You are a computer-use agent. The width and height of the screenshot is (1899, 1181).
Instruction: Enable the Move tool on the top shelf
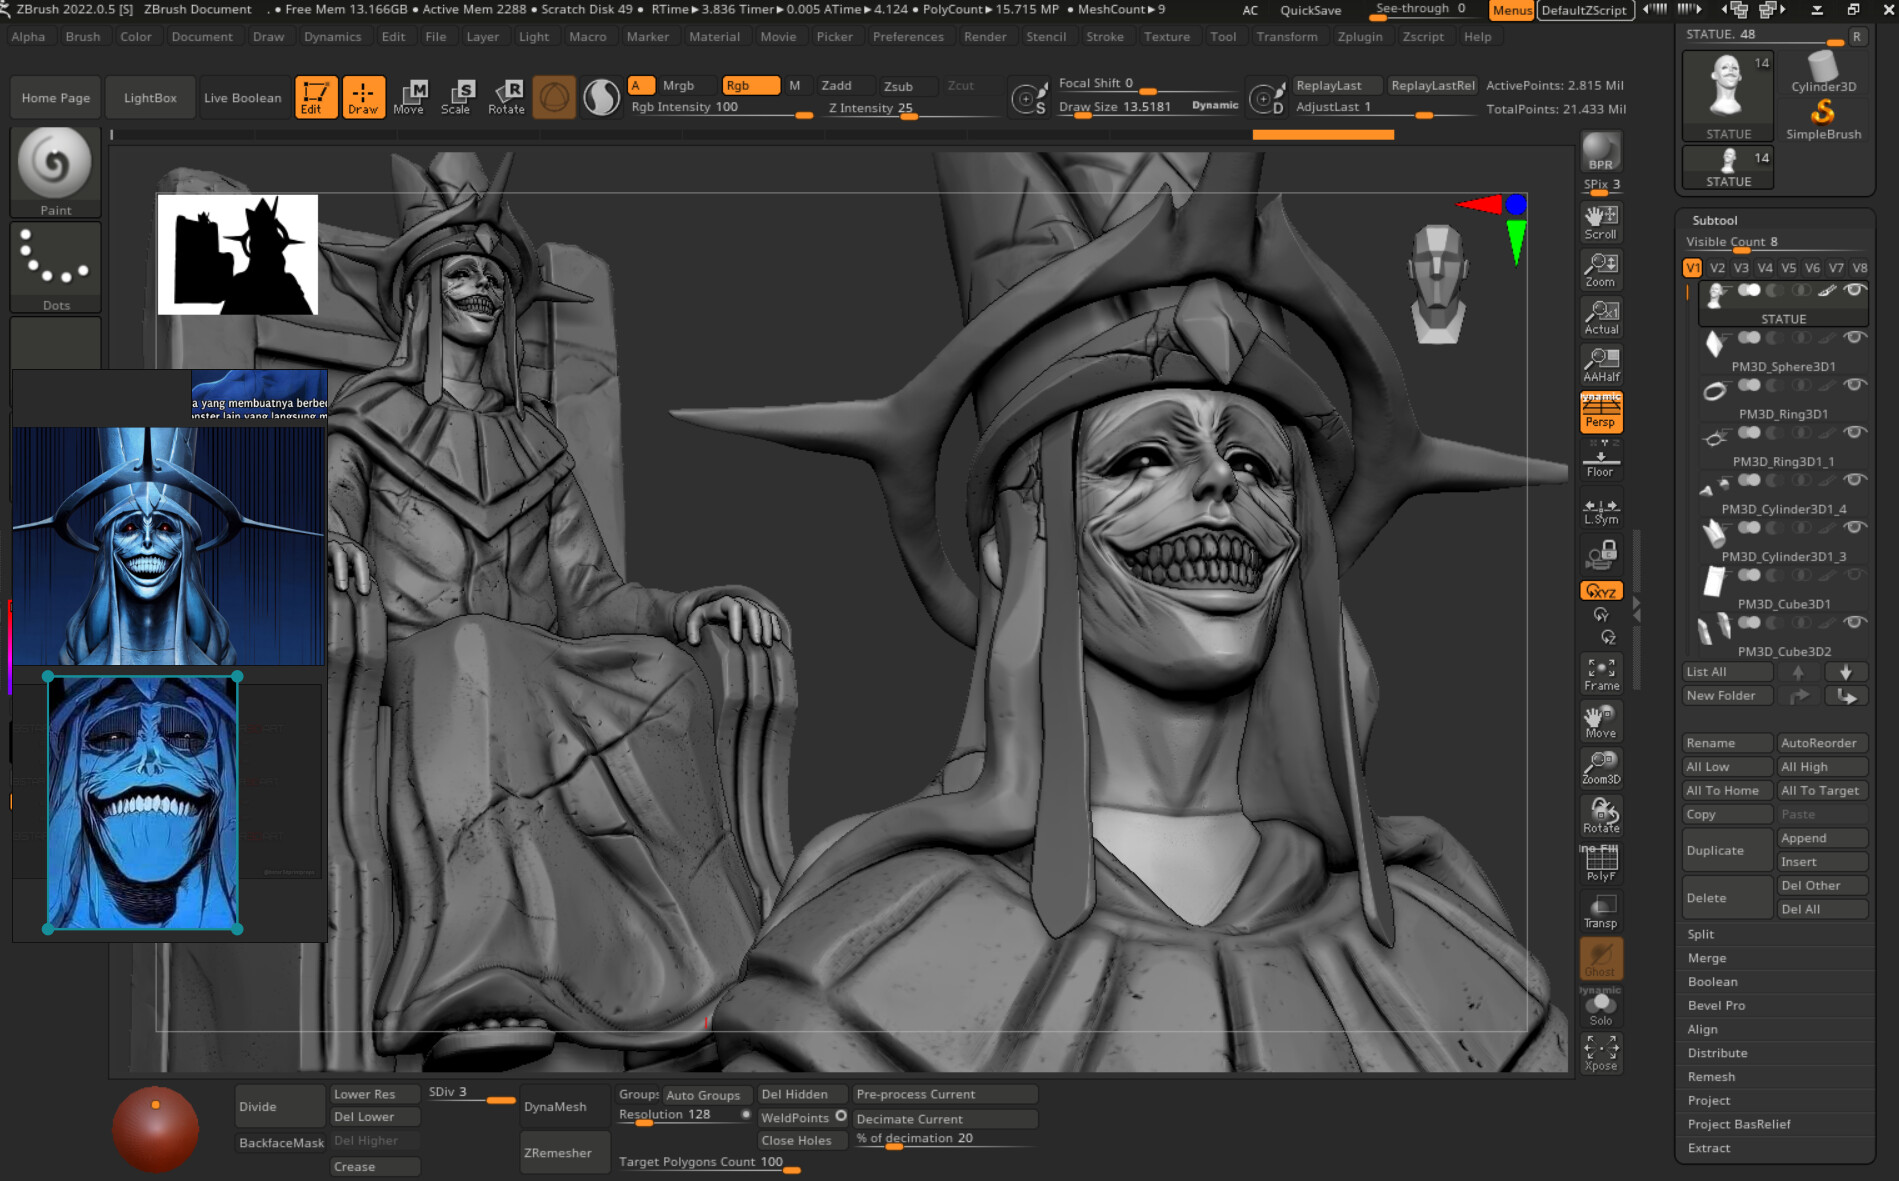coord(411,97)
